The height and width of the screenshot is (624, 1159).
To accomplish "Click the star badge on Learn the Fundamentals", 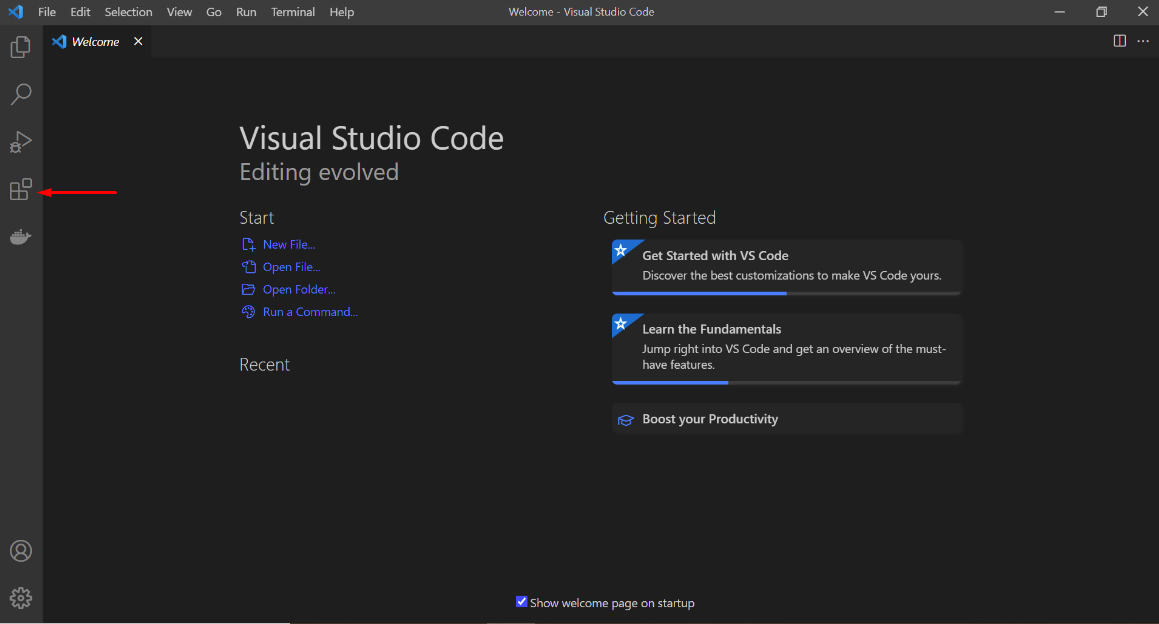I will pos(622,324).
